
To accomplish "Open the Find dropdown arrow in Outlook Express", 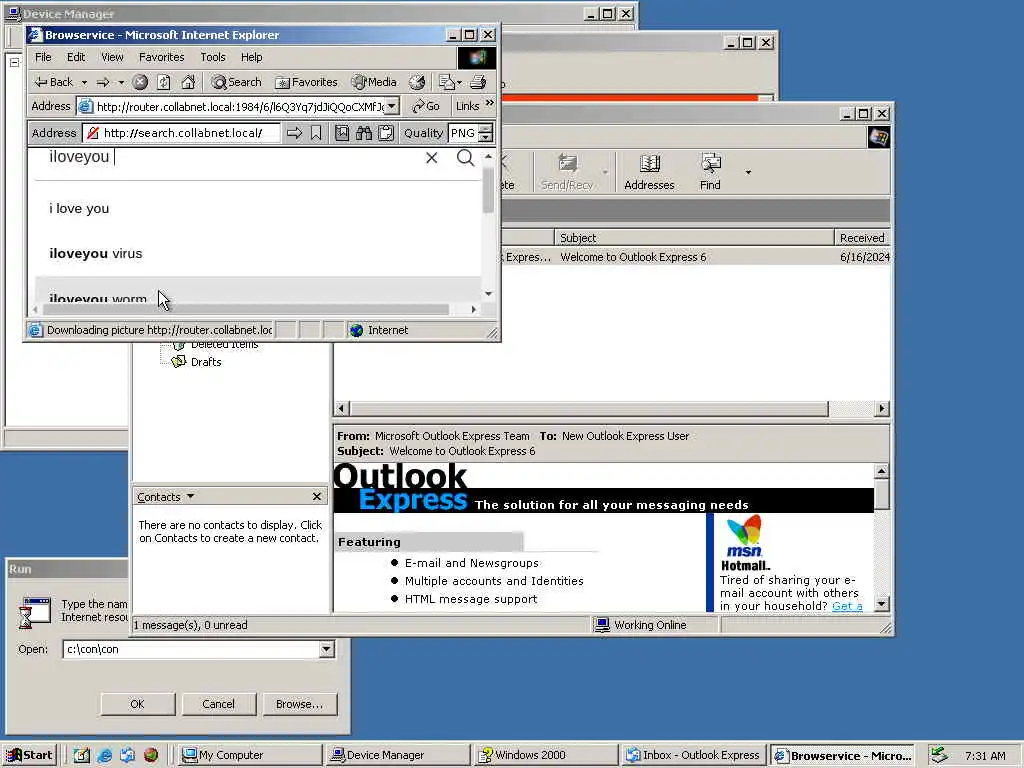I will [748, 172].
